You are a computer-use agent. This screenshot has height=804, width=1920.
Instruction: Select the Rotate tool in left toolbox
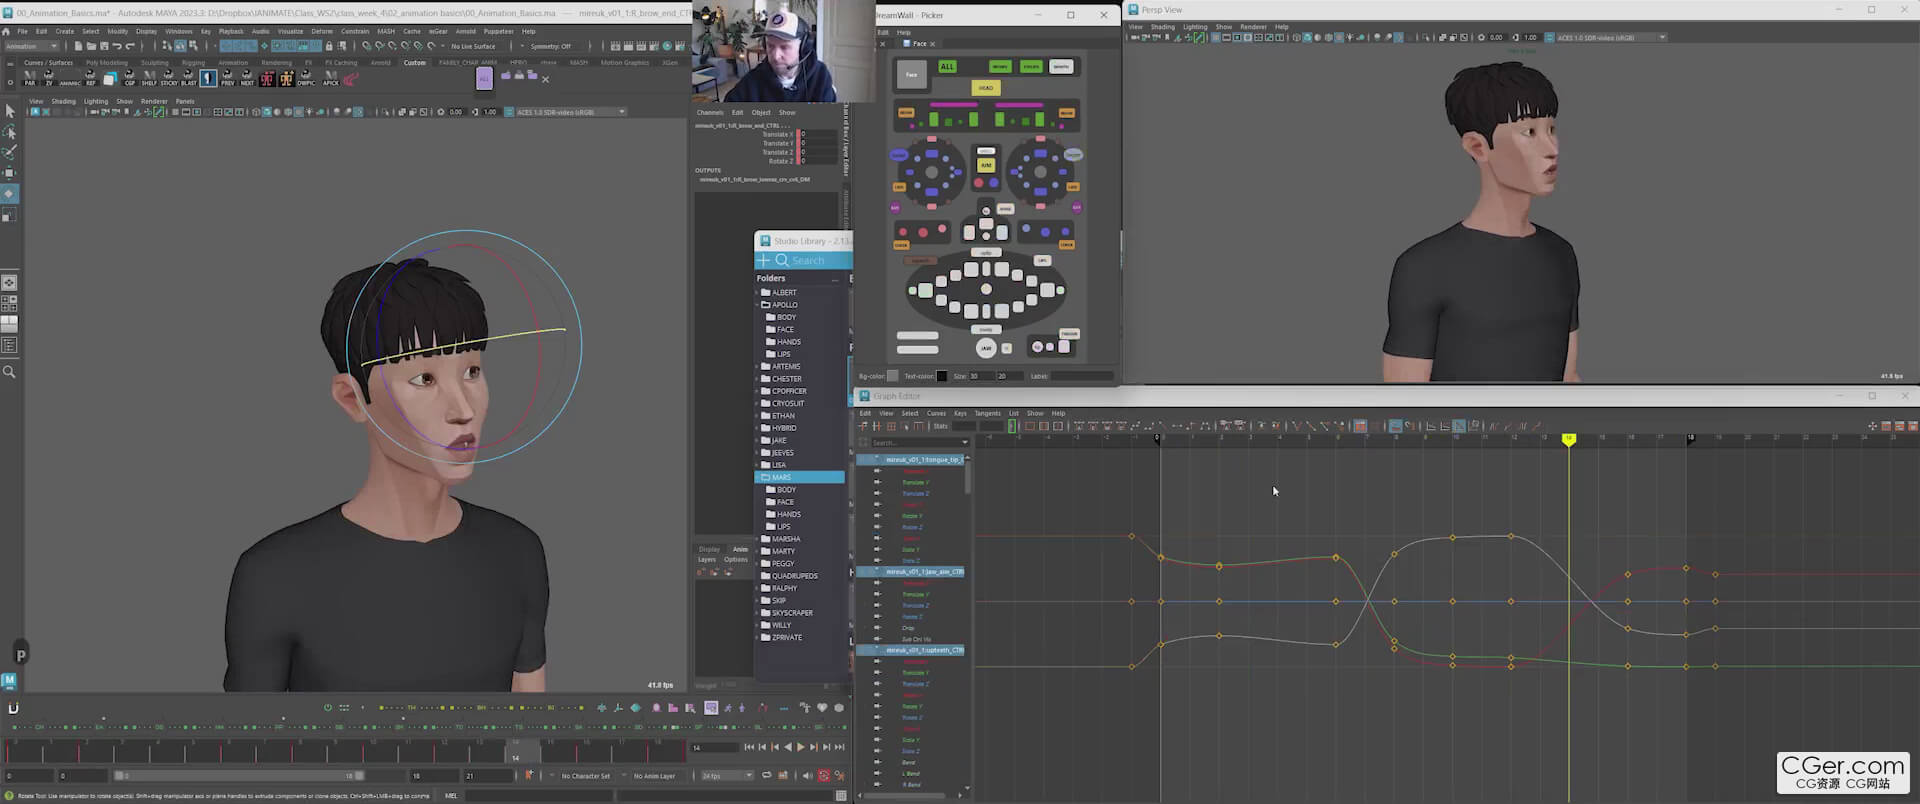[x=9, y=193]
